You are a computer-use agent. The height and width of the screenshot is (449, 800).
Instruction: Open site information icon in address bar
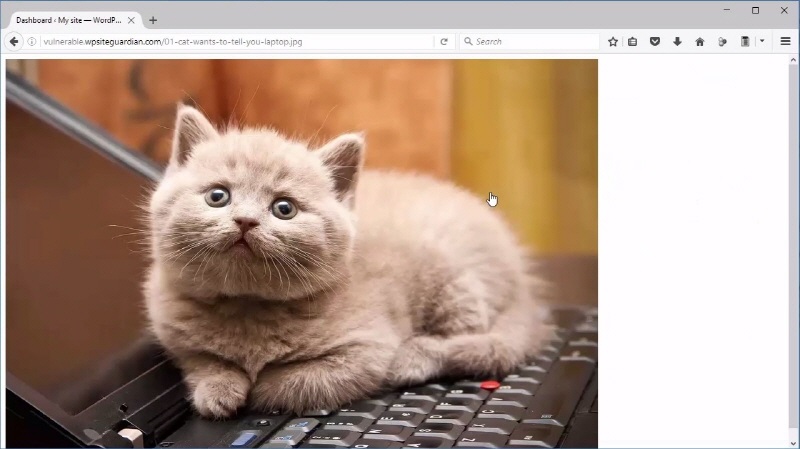click(x=32, y=42)
